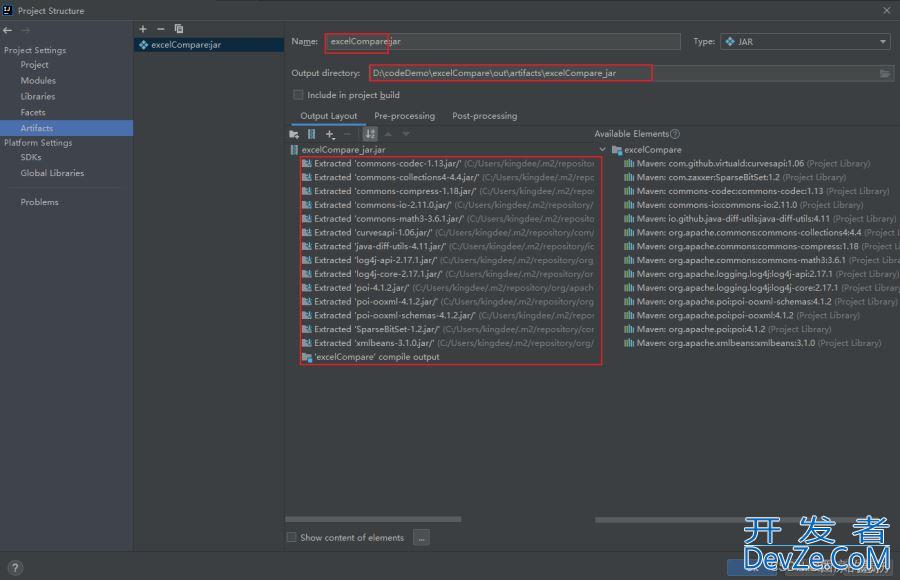Image resolution: width=900 pixels, height=580 pixels.
Task: Select Artifacts in the sidebar
Action: click(67, 128)
